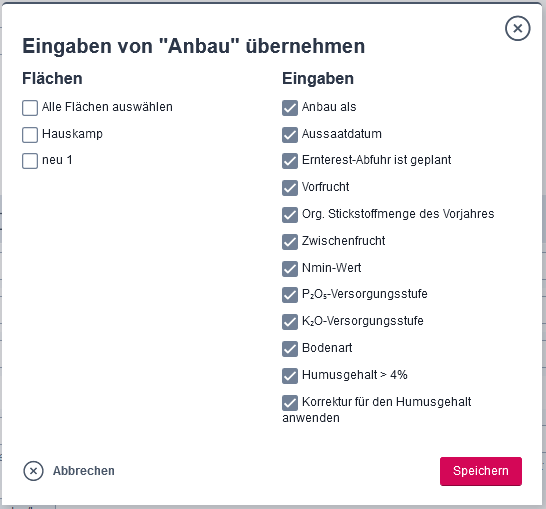Uncheck the Anbau als option
The height and width of the screenshot is (509, 546).
(290, 108)
